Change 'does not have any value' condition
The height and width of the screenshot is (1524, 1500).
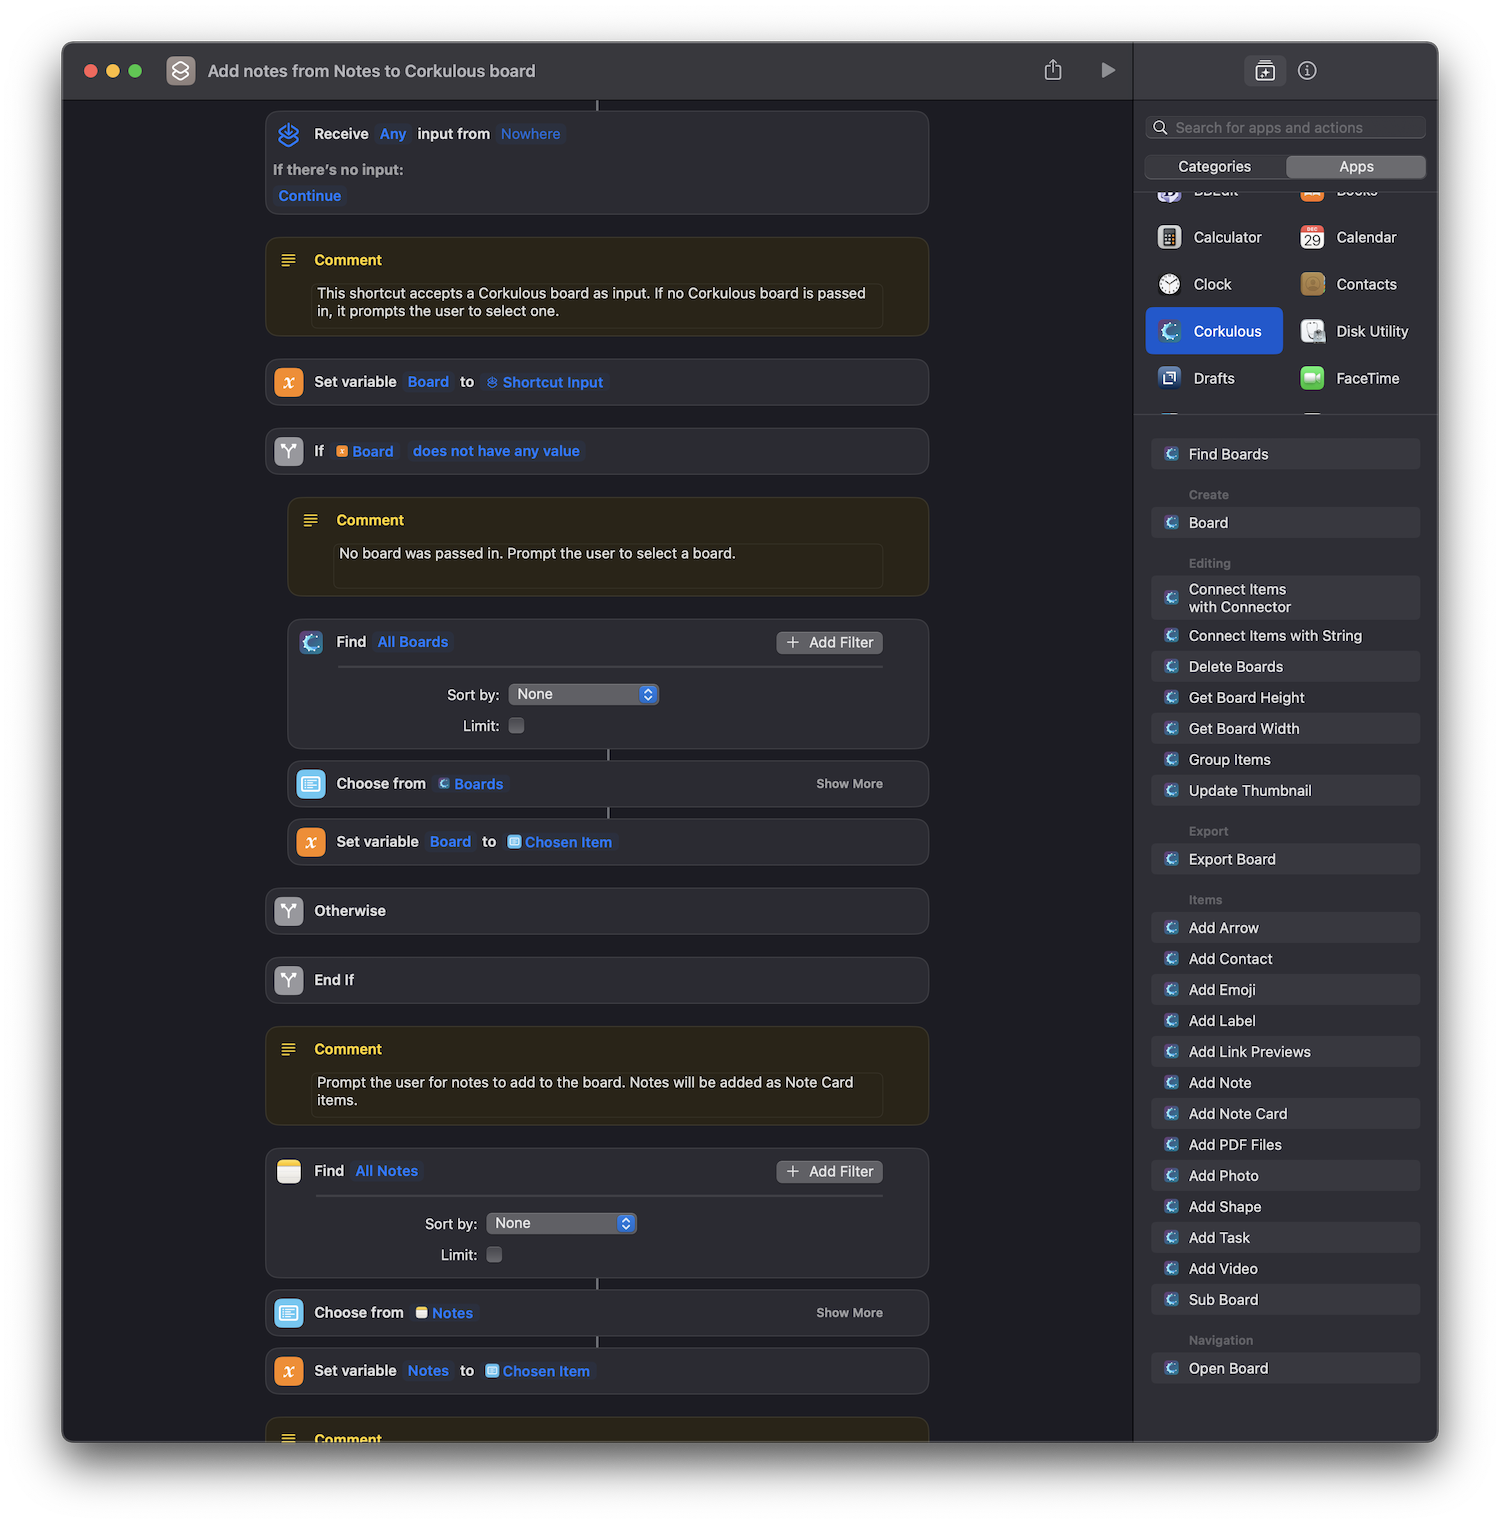[496, 451]
